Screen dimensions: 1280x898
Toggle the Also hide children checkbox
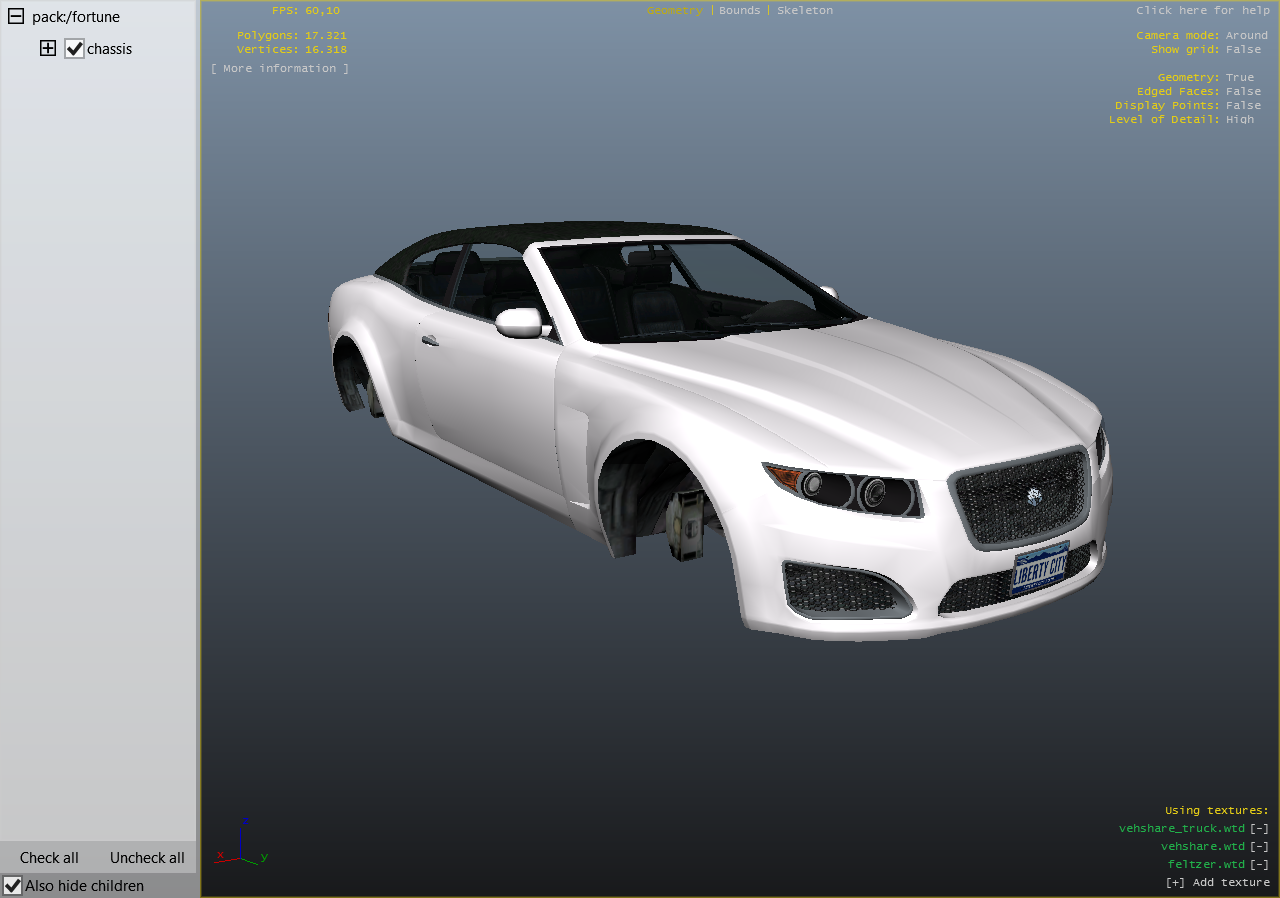tap(12, 885)
